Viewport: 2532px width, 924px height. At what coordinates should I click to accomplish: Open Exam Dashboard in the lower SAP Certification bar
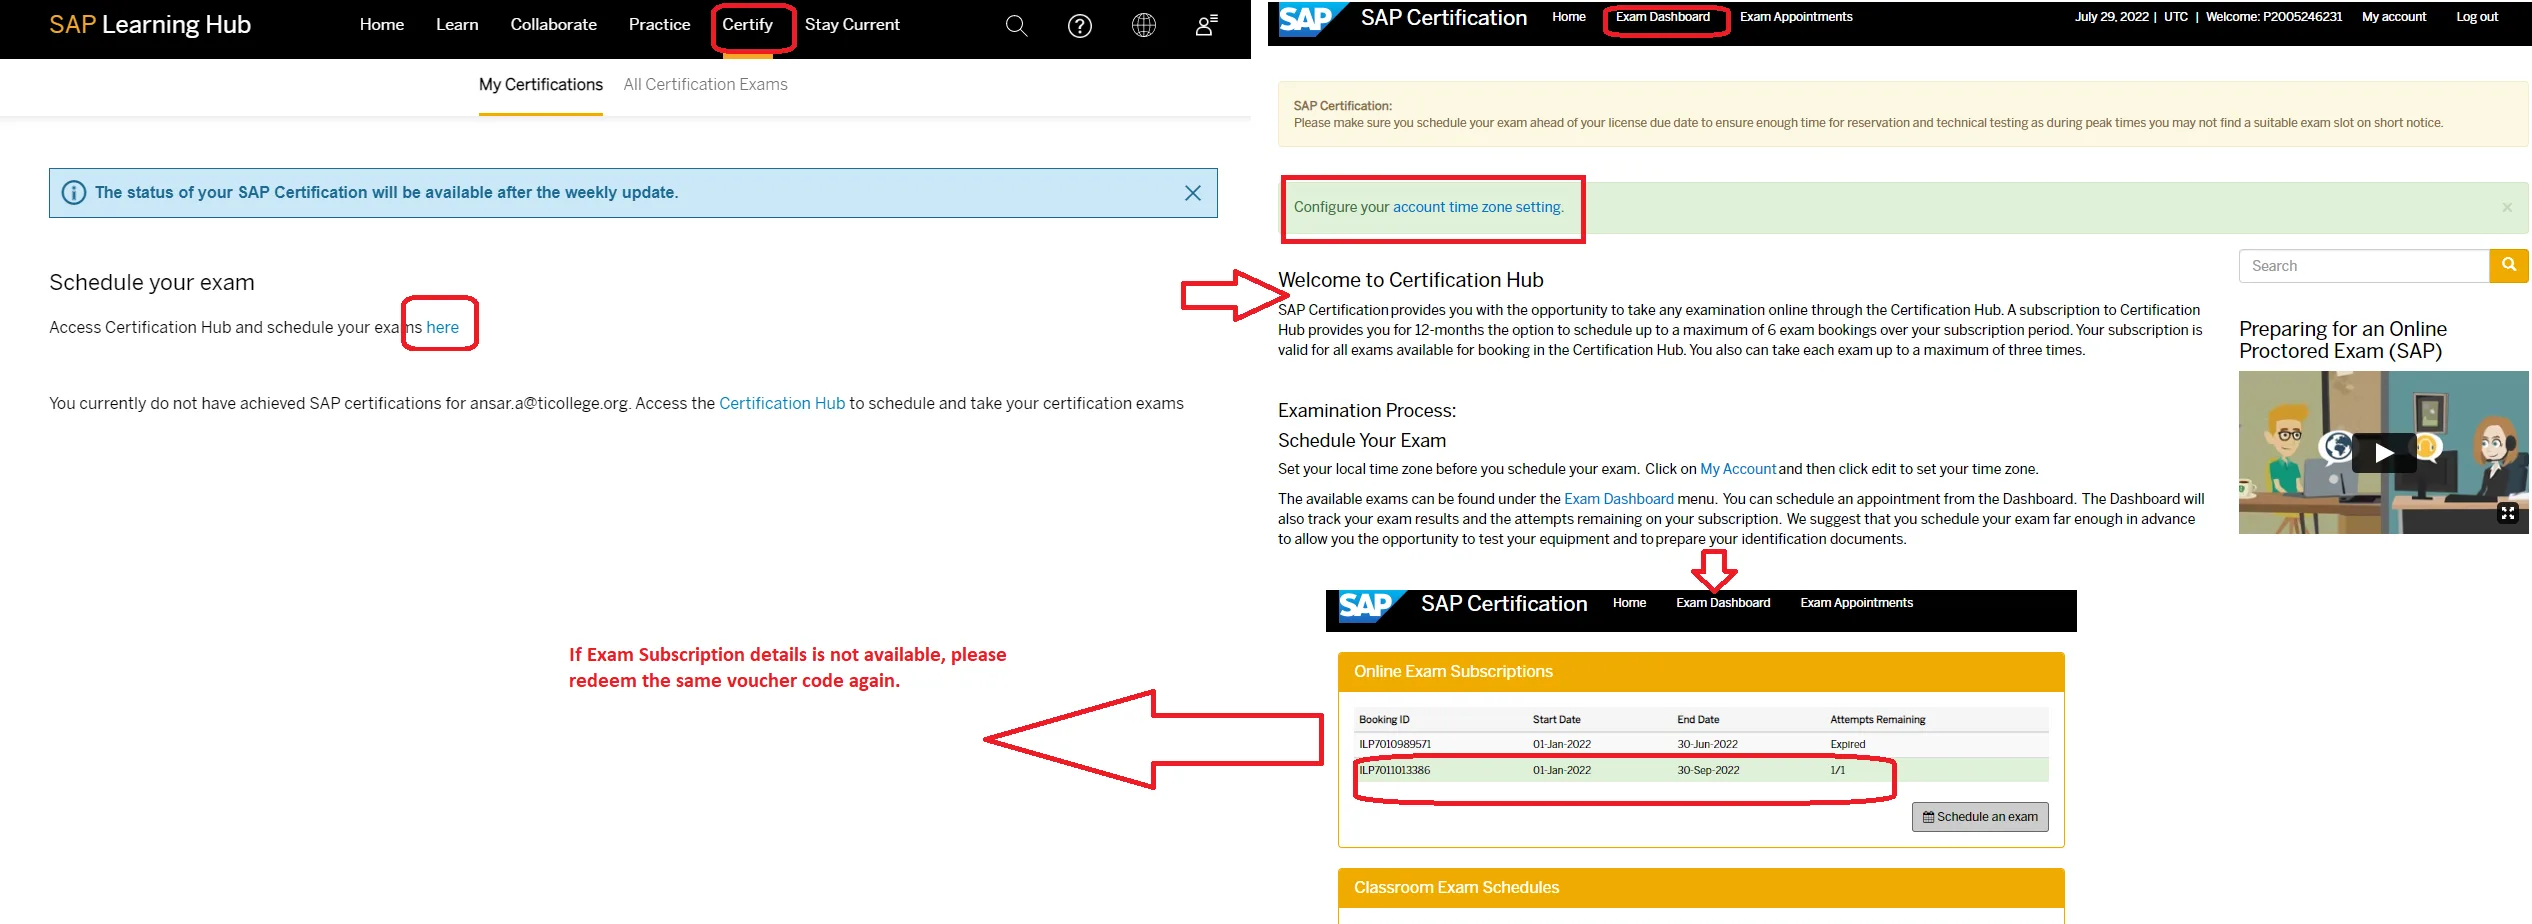[x=1723, y=603]
